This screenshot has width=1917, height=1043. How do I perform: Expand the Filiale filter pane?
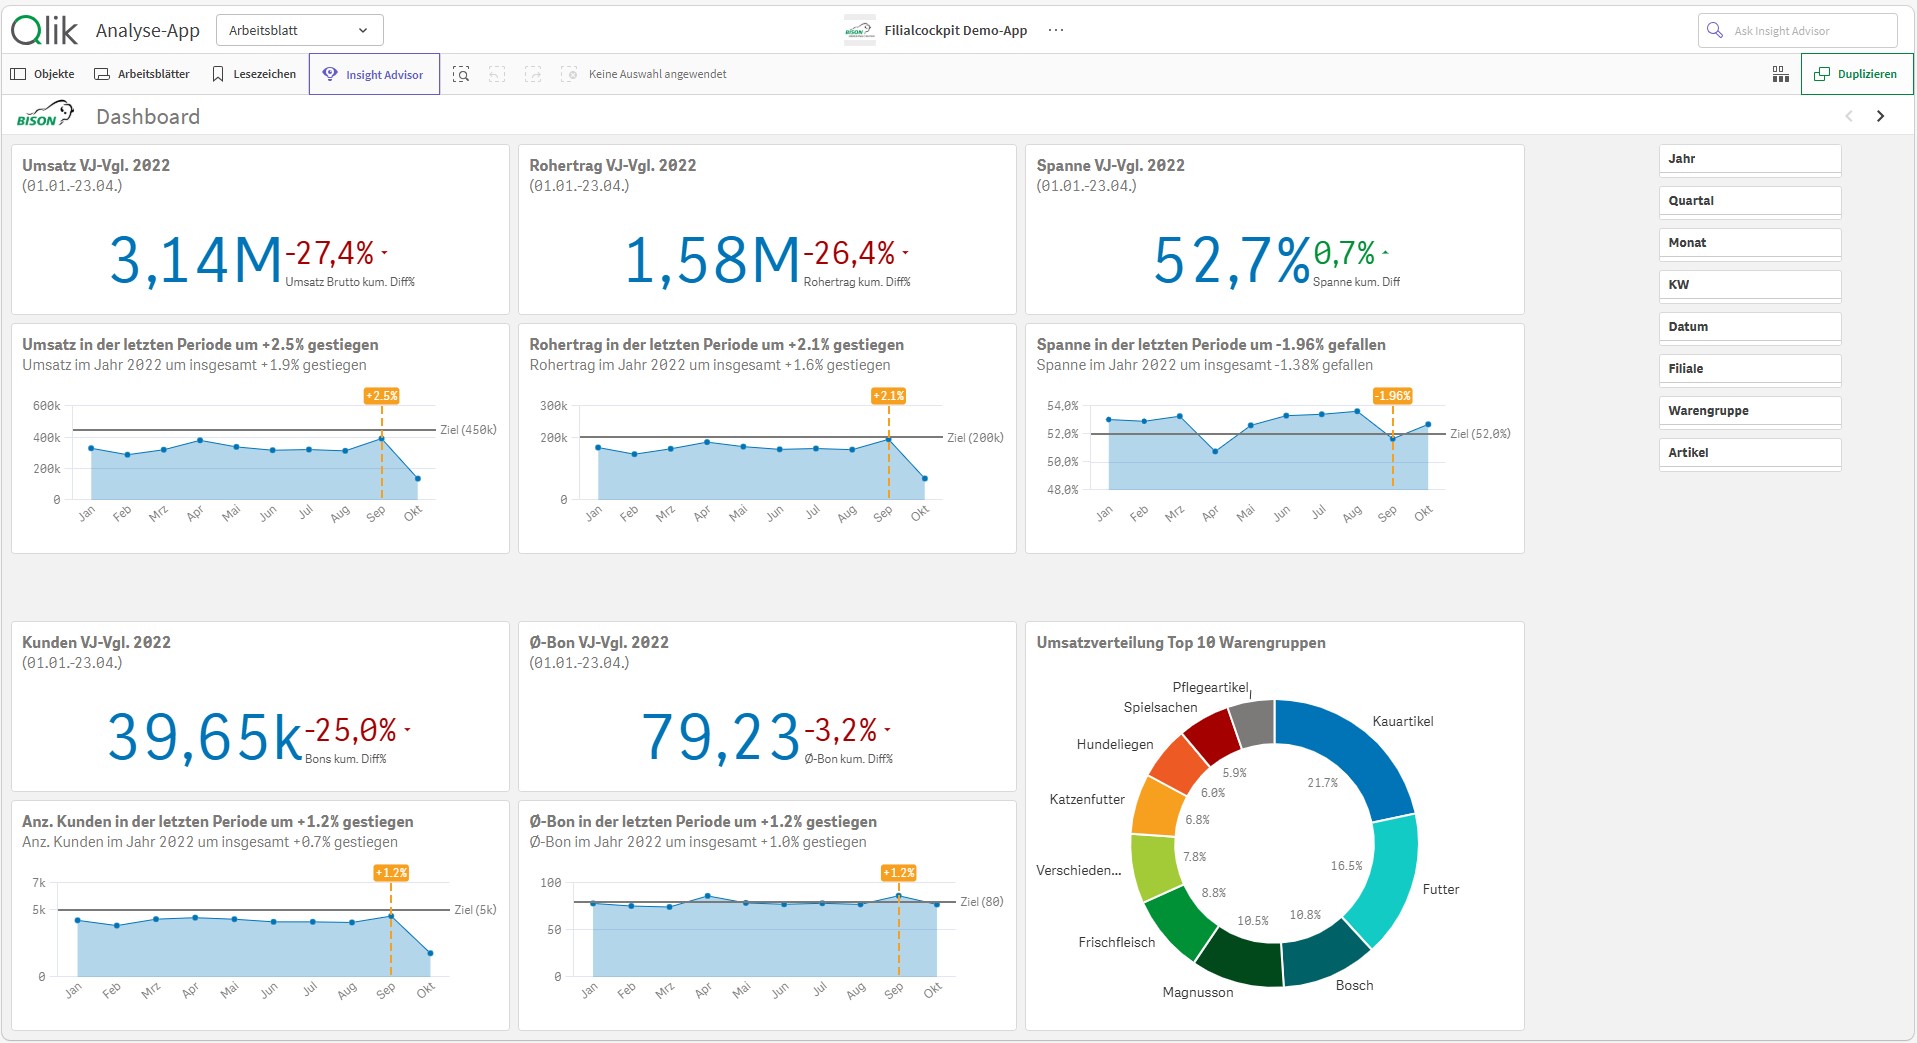click(1749, 369)
